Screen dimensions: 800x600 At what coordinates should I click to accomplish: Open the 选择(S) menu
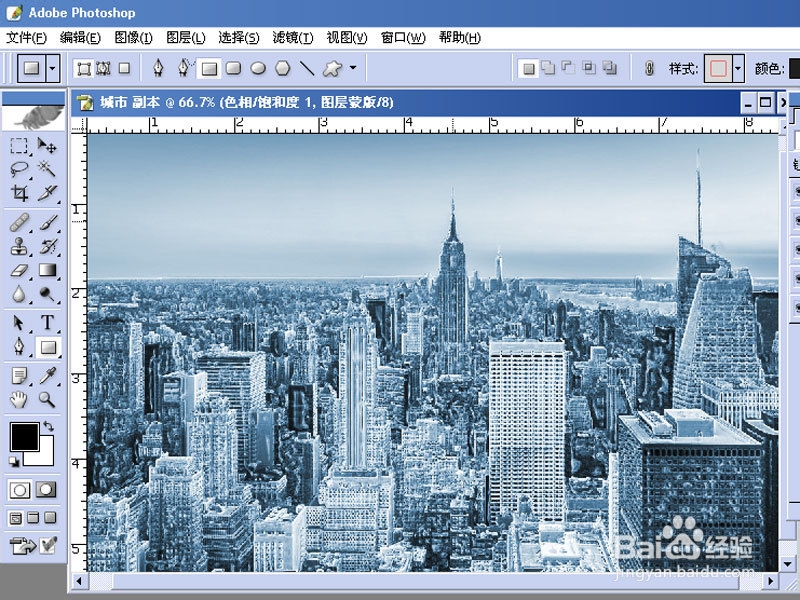tap(239, 38)
